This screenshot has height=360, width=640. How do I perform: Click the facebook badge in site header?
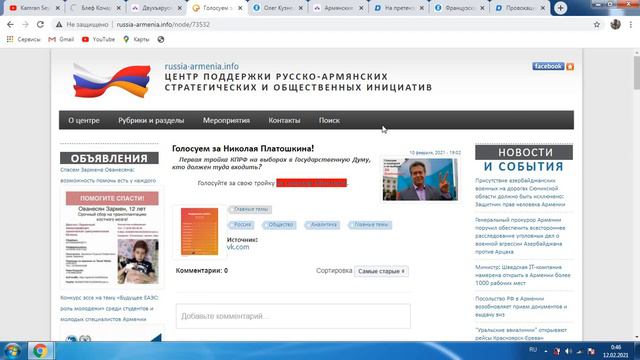click(x=548, y=66)
